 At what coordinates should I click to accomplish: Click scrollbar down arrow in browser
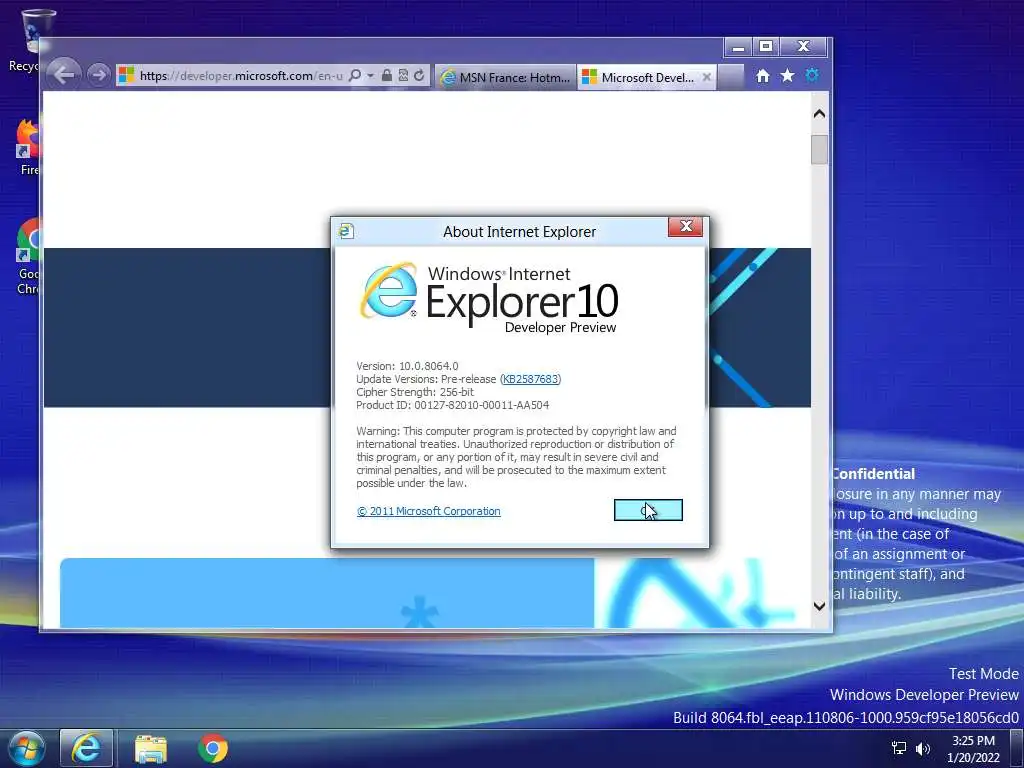click(x=820, y=606)
